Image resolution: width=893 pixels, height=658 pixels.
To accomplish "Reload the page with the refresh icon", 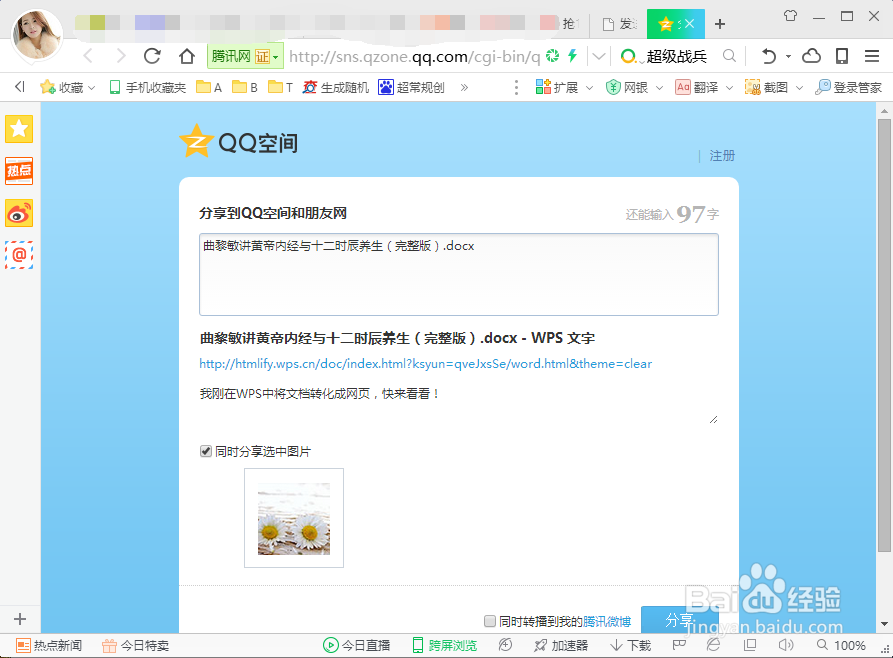I will click(152, 56).
